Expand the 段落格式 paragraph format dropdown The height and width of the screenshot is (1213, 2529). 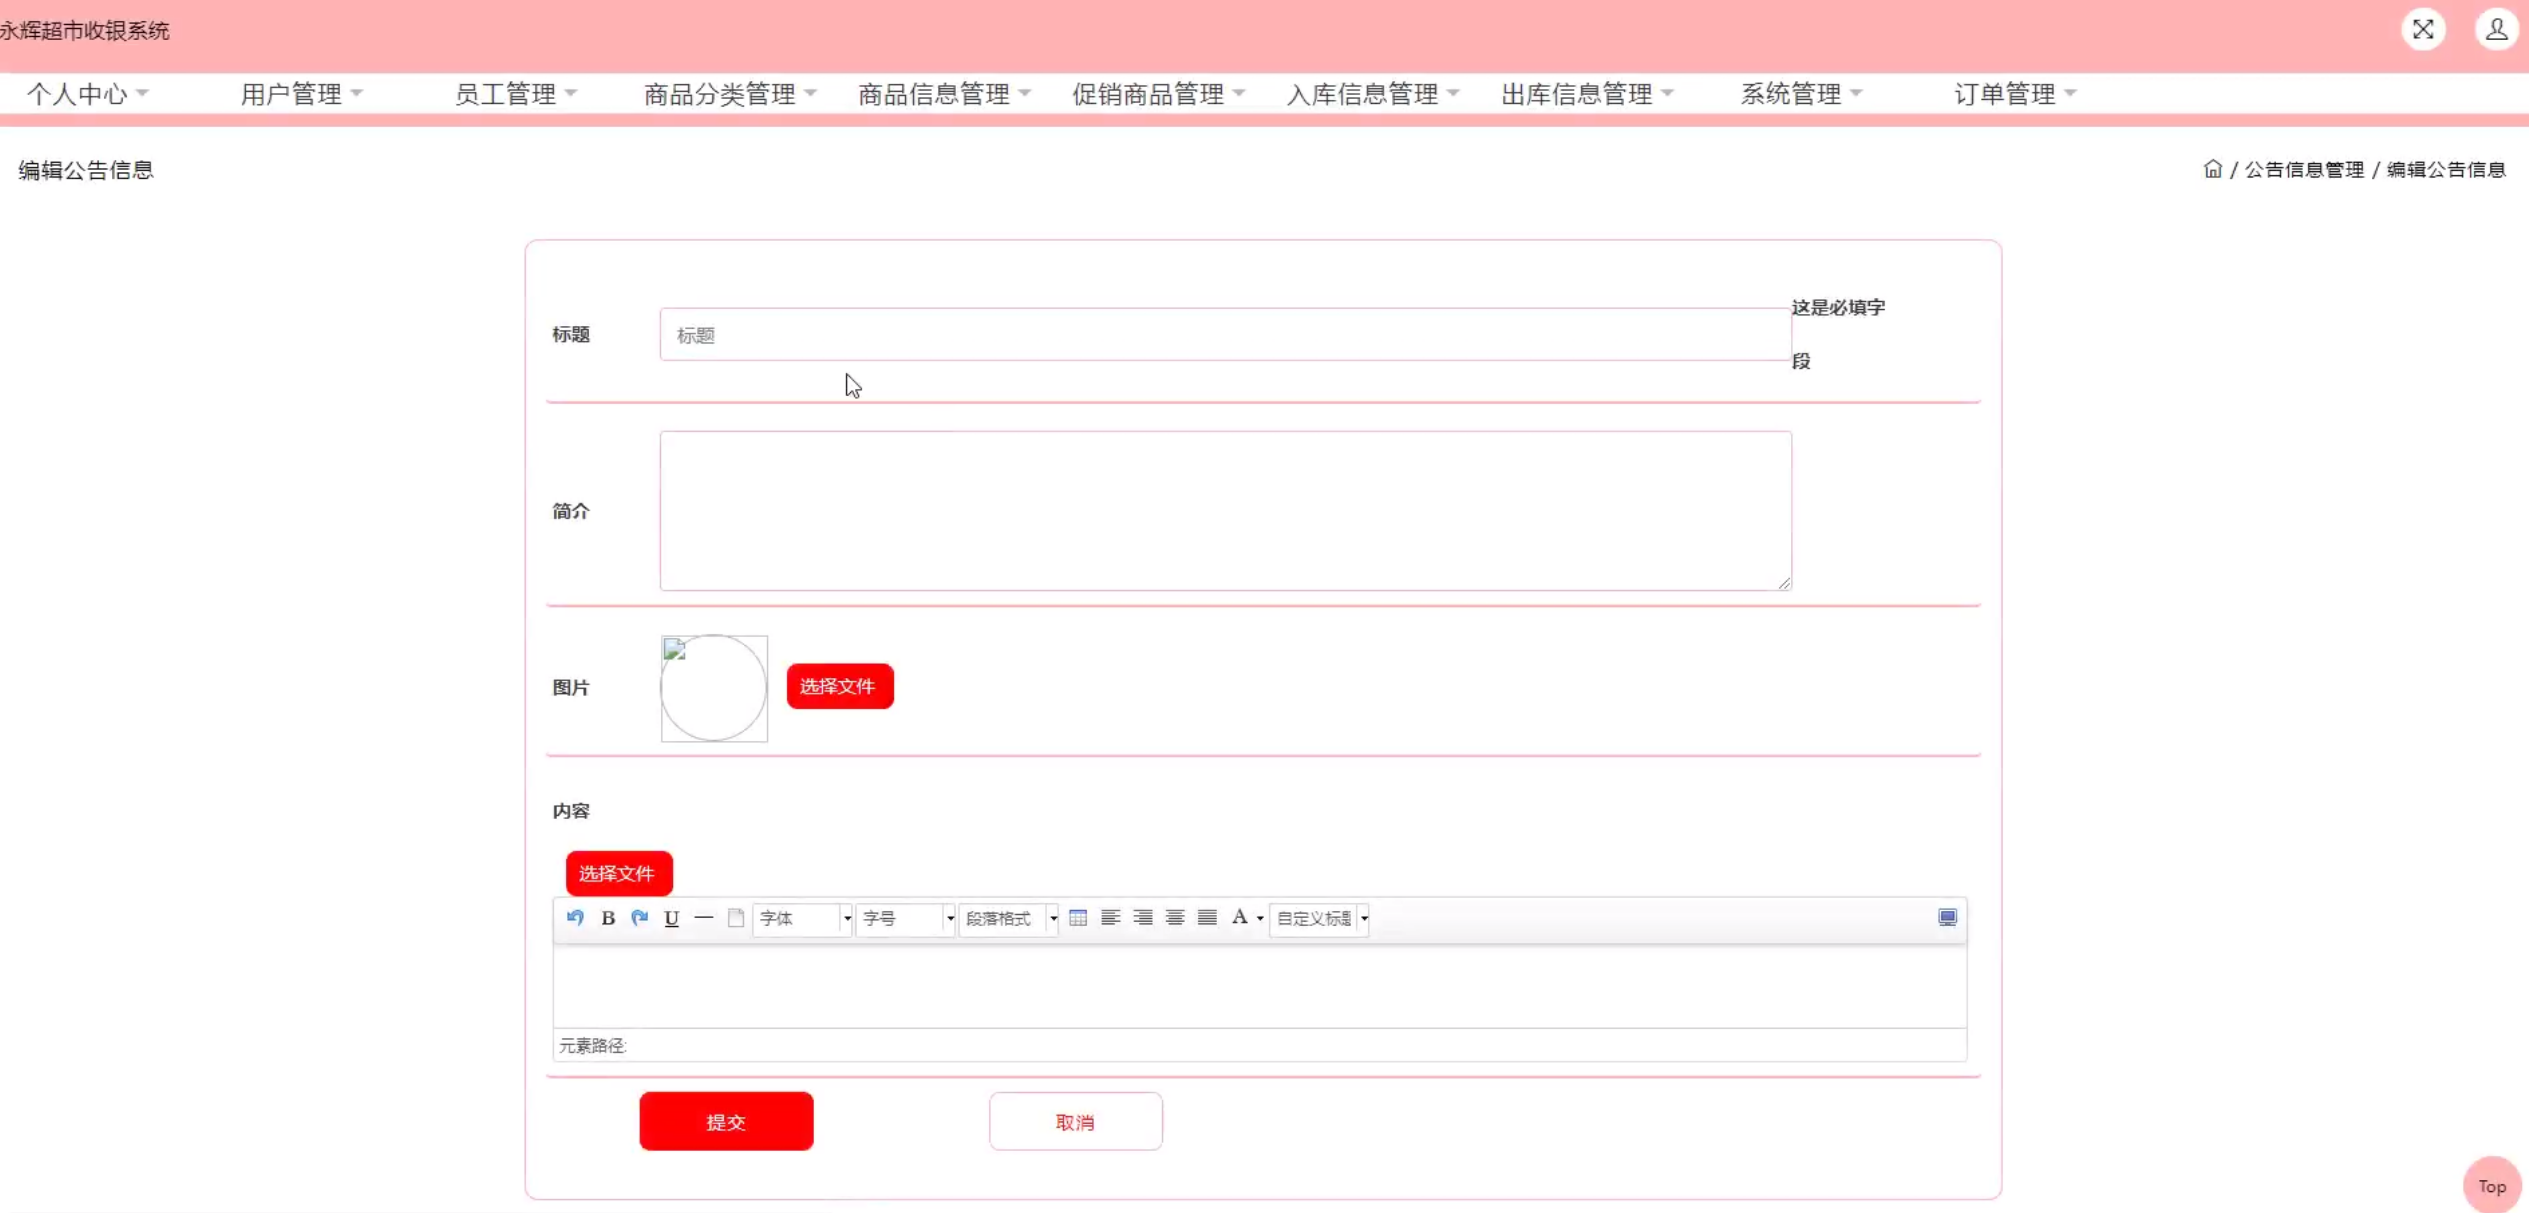(1008, 918)
